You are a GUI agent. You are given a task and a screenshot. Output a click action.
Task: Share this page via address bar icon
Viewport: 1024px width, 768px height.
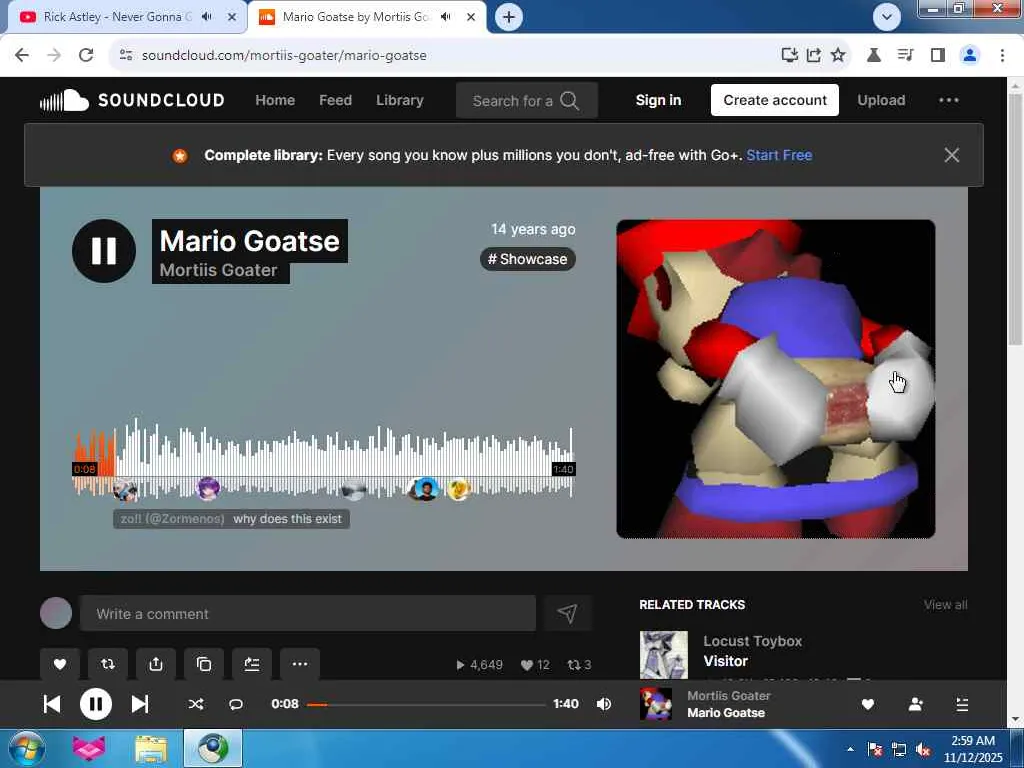tap(814, 56)
